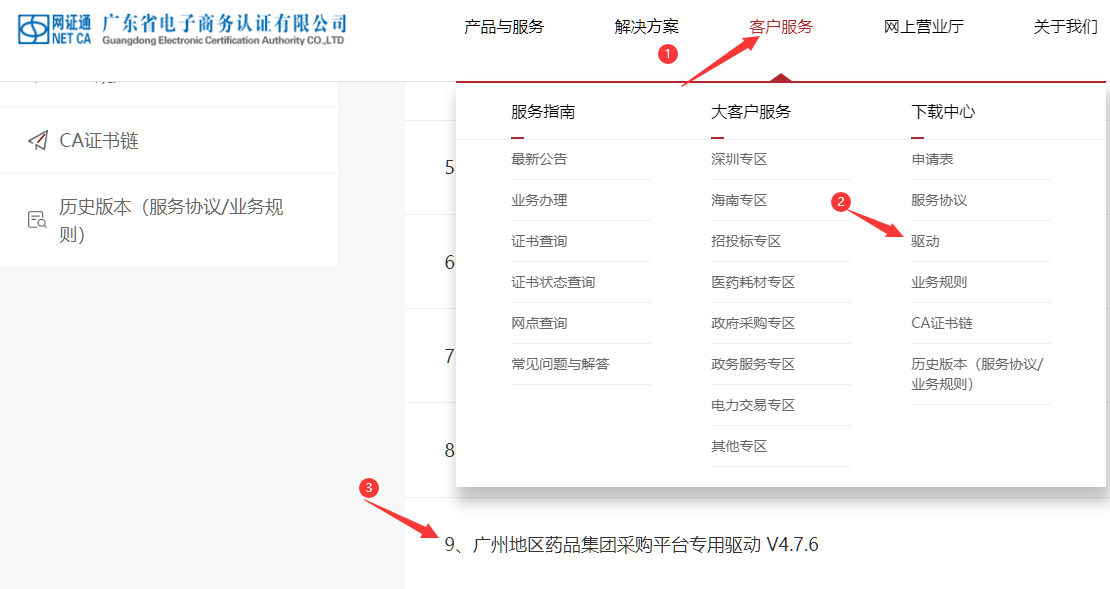Image resolution: width=1110 pixels, height=589 pixels.
Task: Go to 最新公告 in service guide
Action: coord(539,159)
